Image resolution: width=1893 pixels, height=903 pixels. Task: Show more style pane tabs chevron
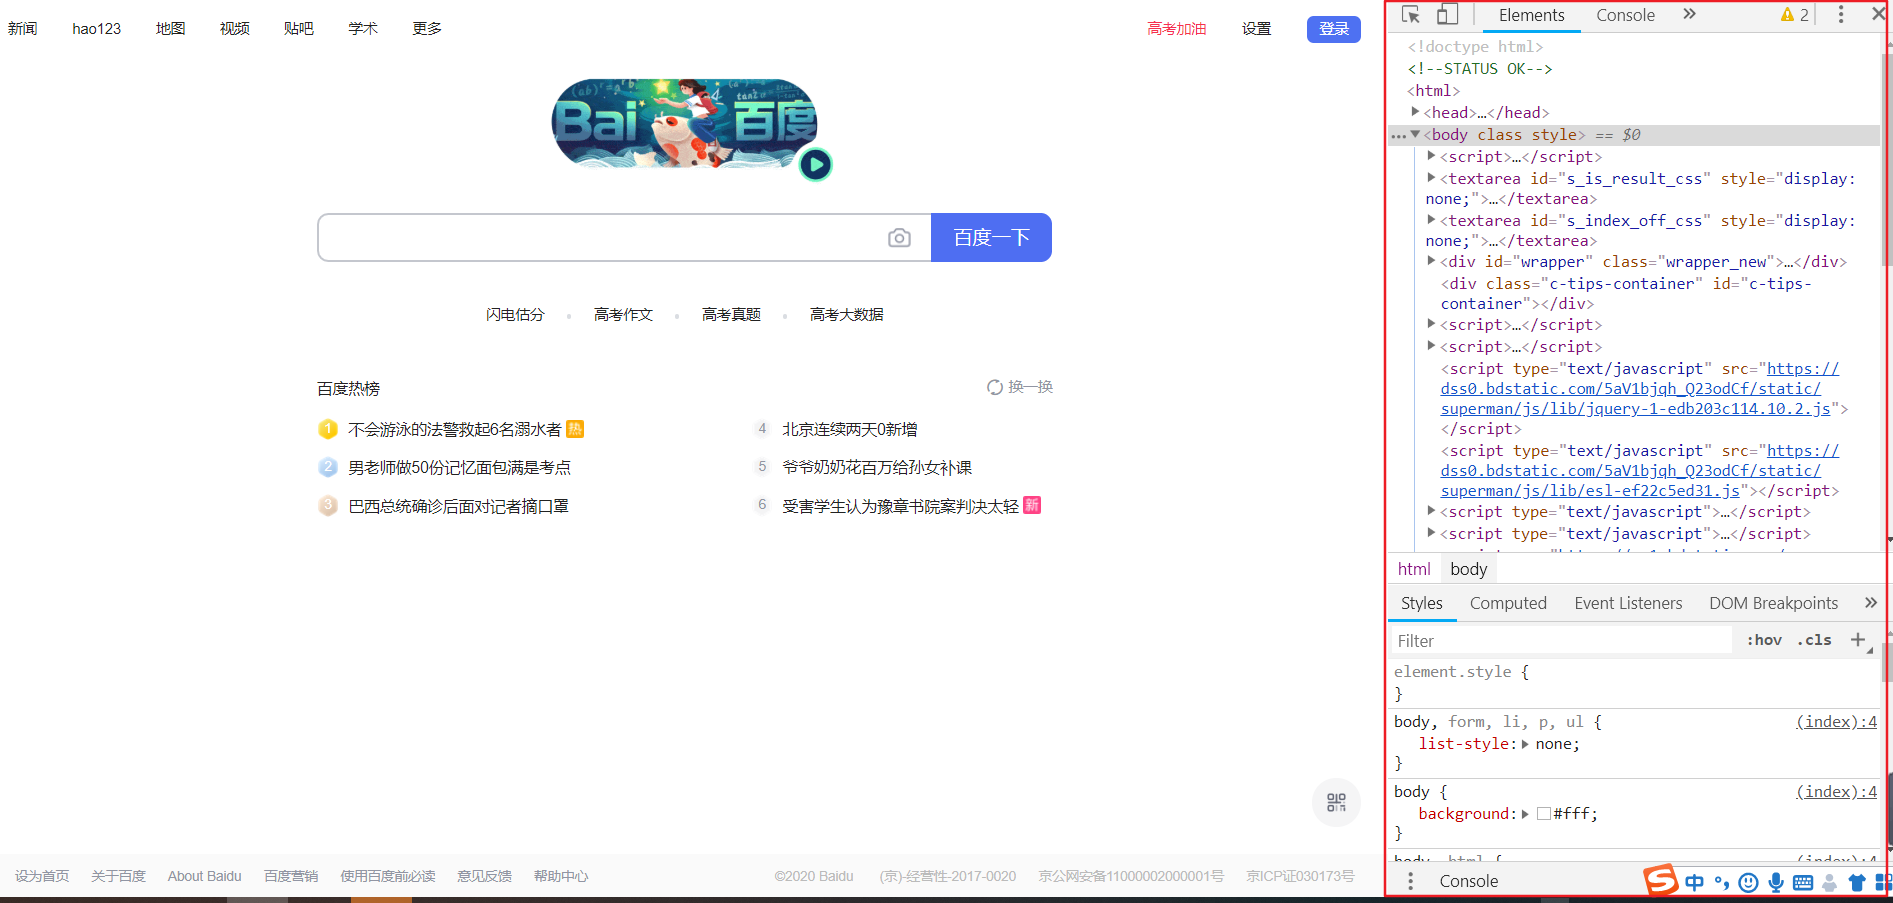(x=1870, y=602)
